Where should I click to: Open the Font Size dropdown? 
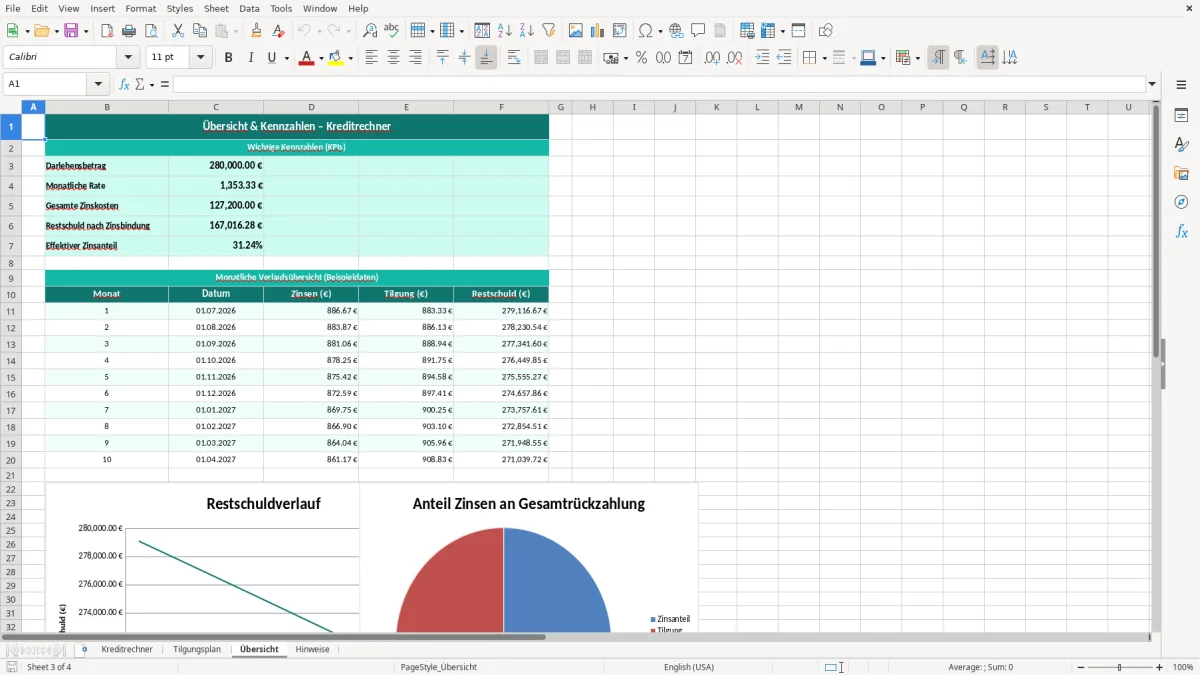[201, 58]
